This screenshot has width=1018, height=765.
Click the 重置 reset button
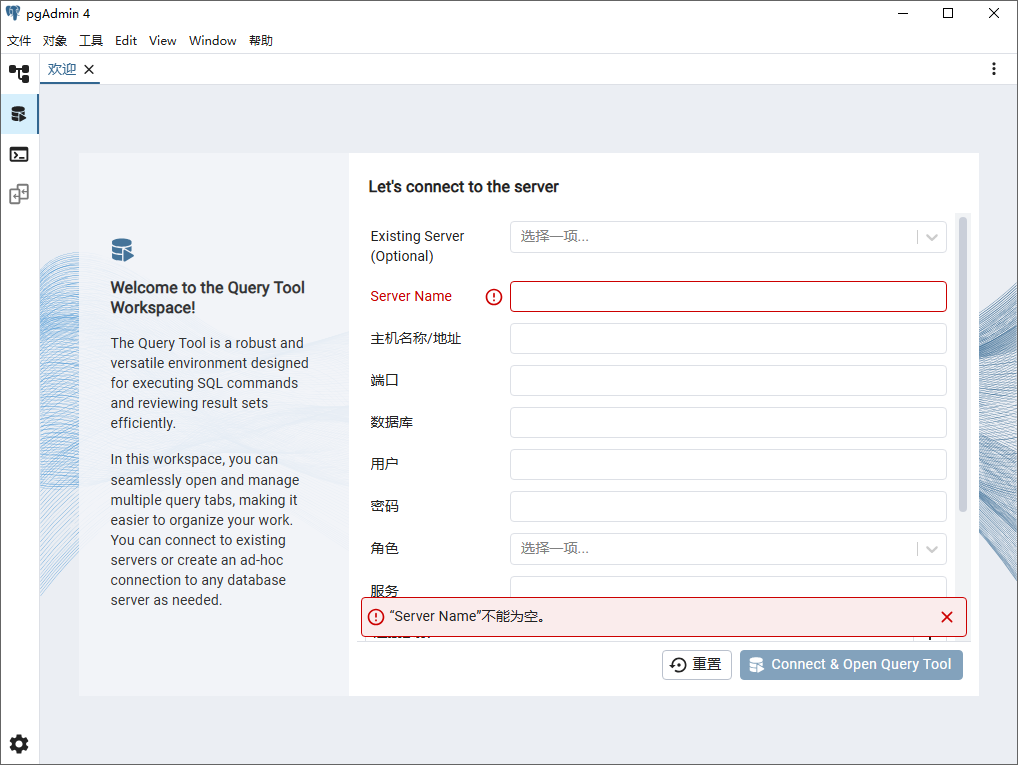(x=697, y=665)
